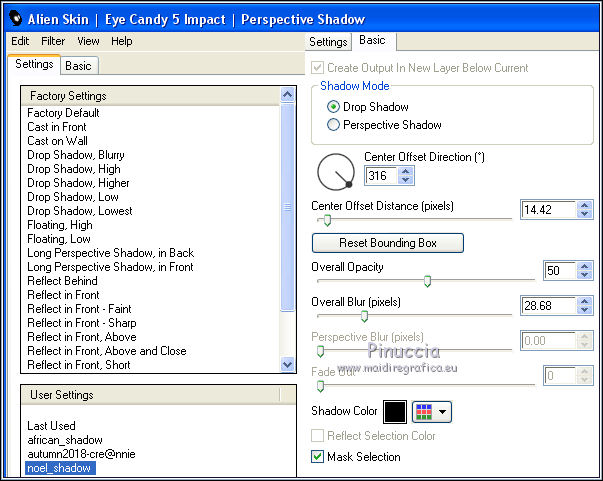Click the Fade Out slider handle
603x481 pixels.
(320, 386)
